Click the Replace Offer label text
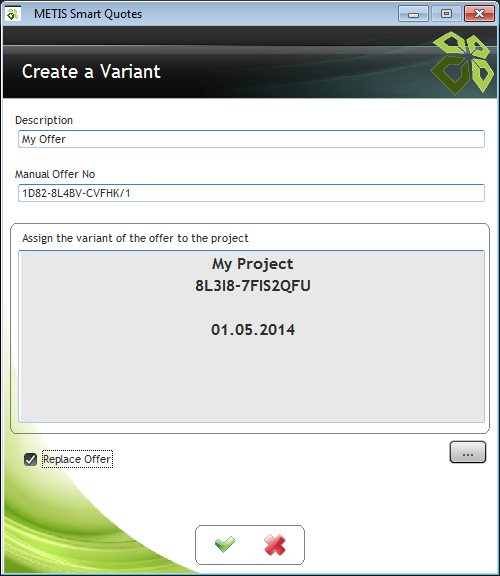This screenshot has height=576, width=500. point(77,459)
